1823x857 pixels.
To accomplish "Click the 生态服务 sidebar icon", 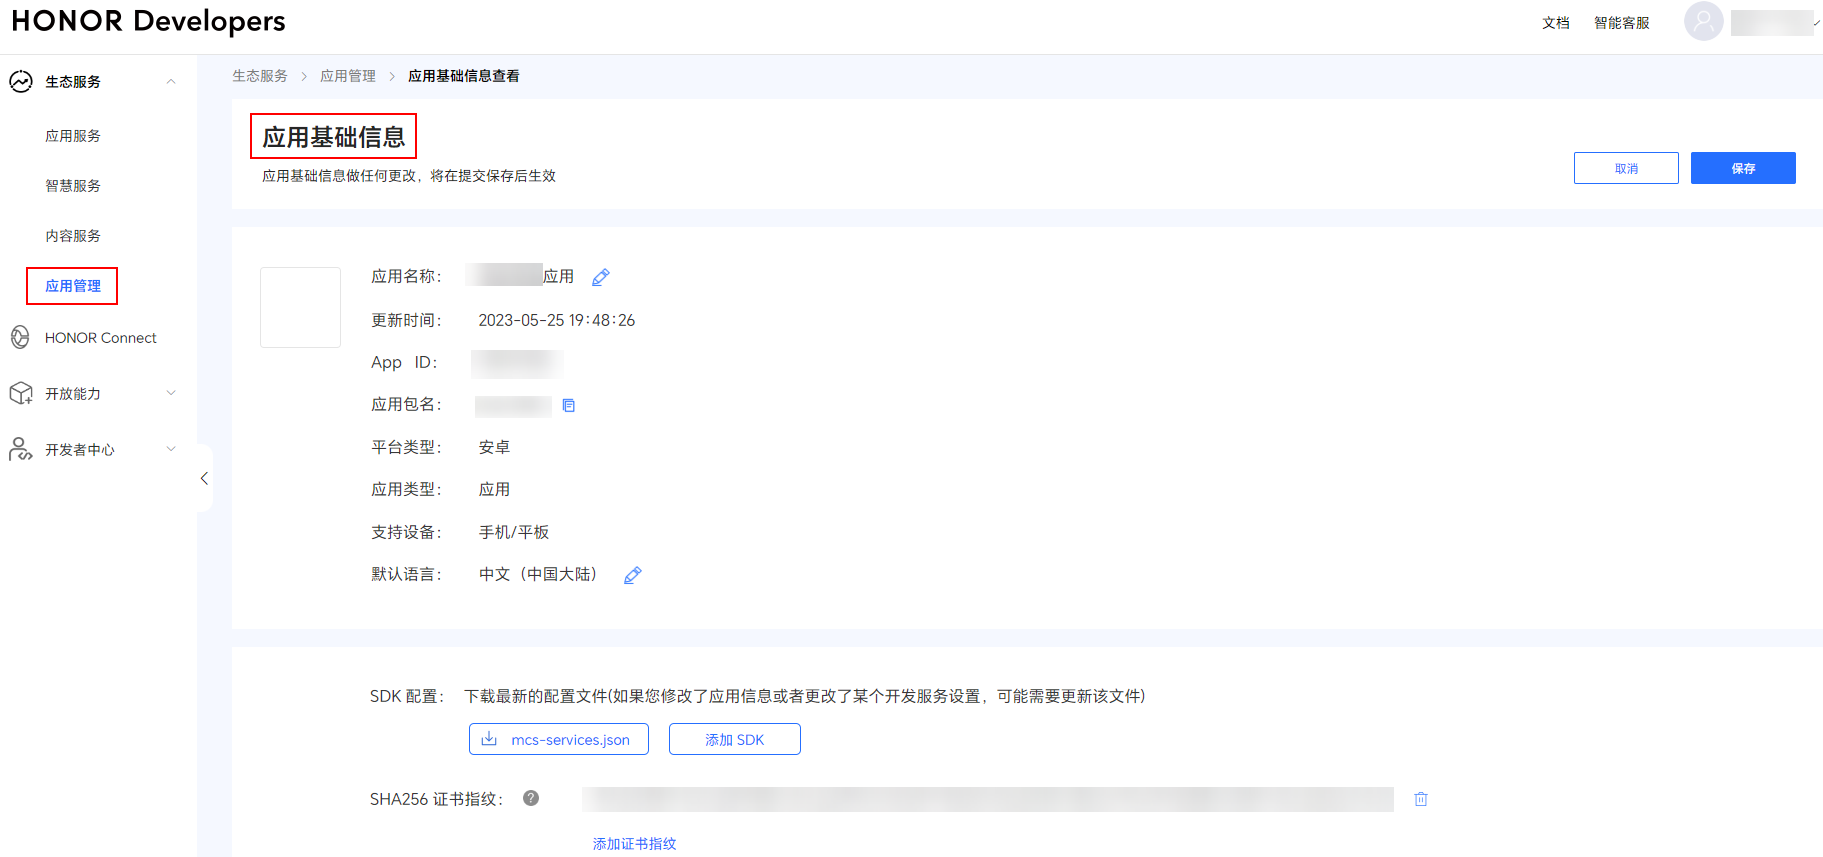I will (21, 82).
